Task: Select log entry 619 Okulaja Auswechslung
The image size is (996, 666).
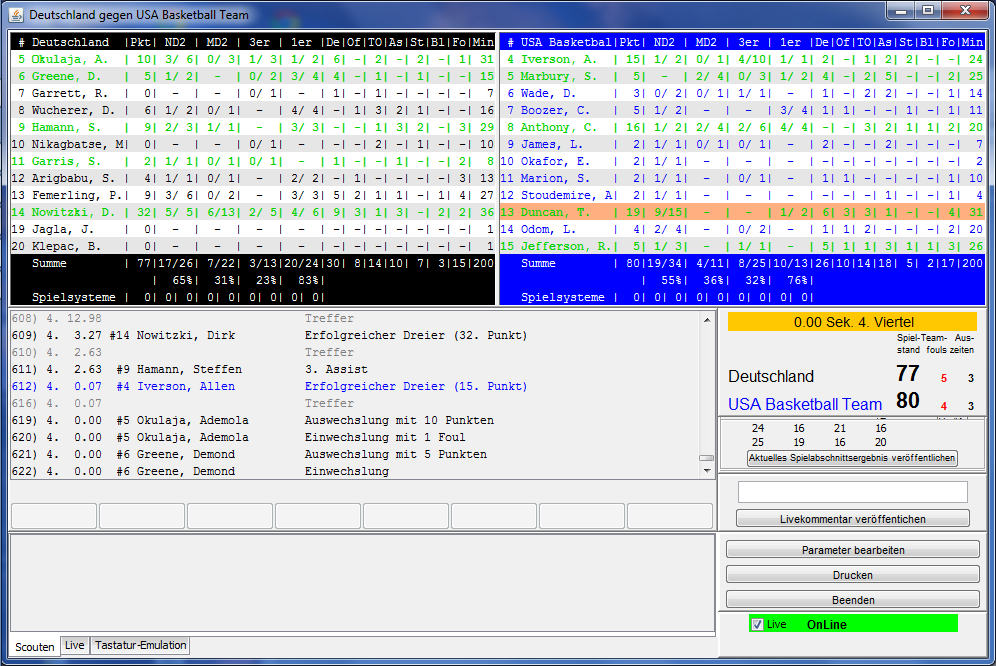Action: coord(356,420)
